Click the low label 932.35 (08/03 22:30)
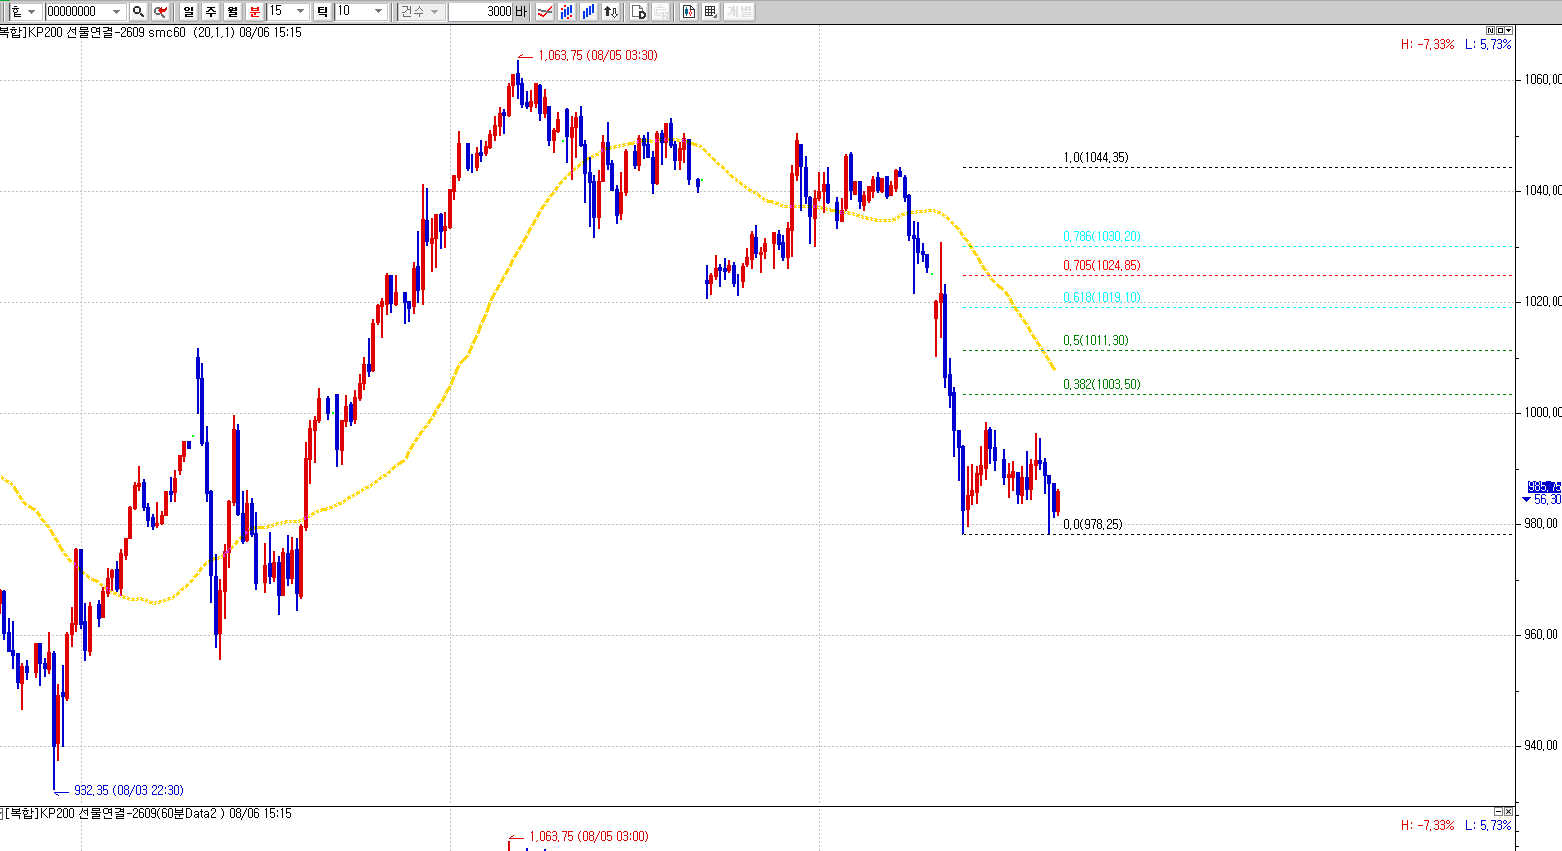 pos(129,790)
